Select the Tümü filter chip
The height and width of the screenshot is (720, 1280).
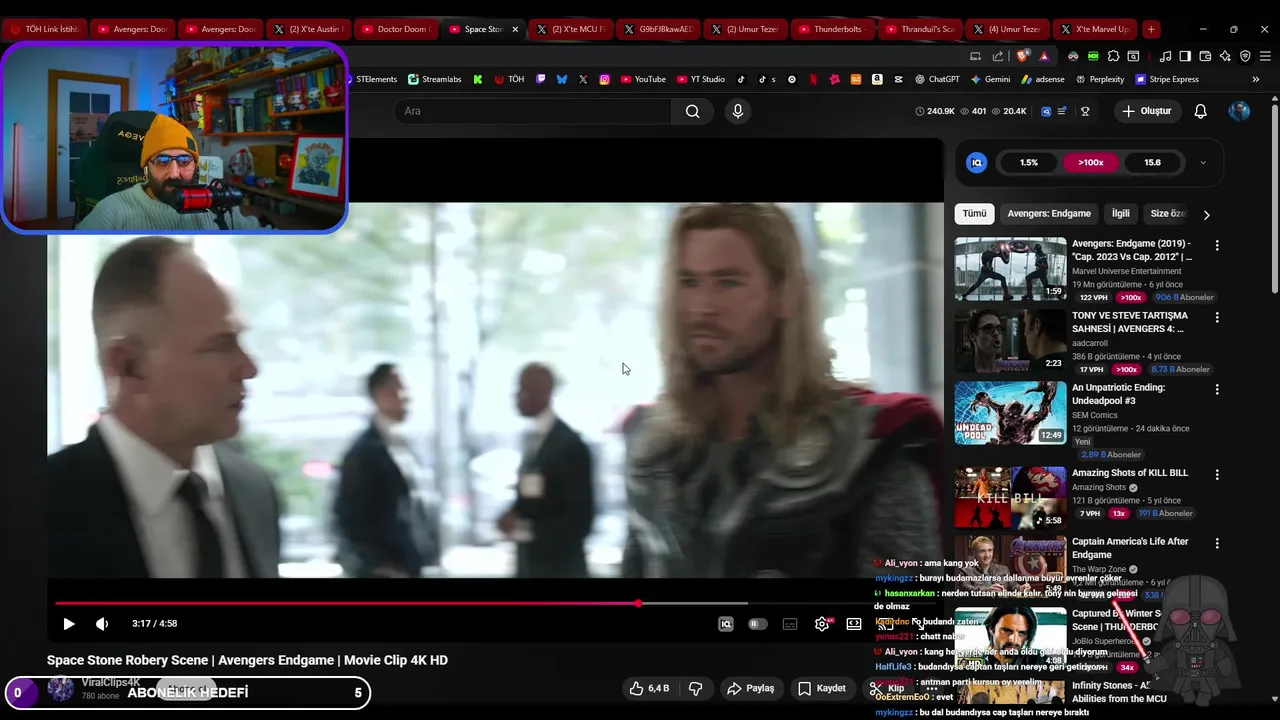(x=975, y=214)
